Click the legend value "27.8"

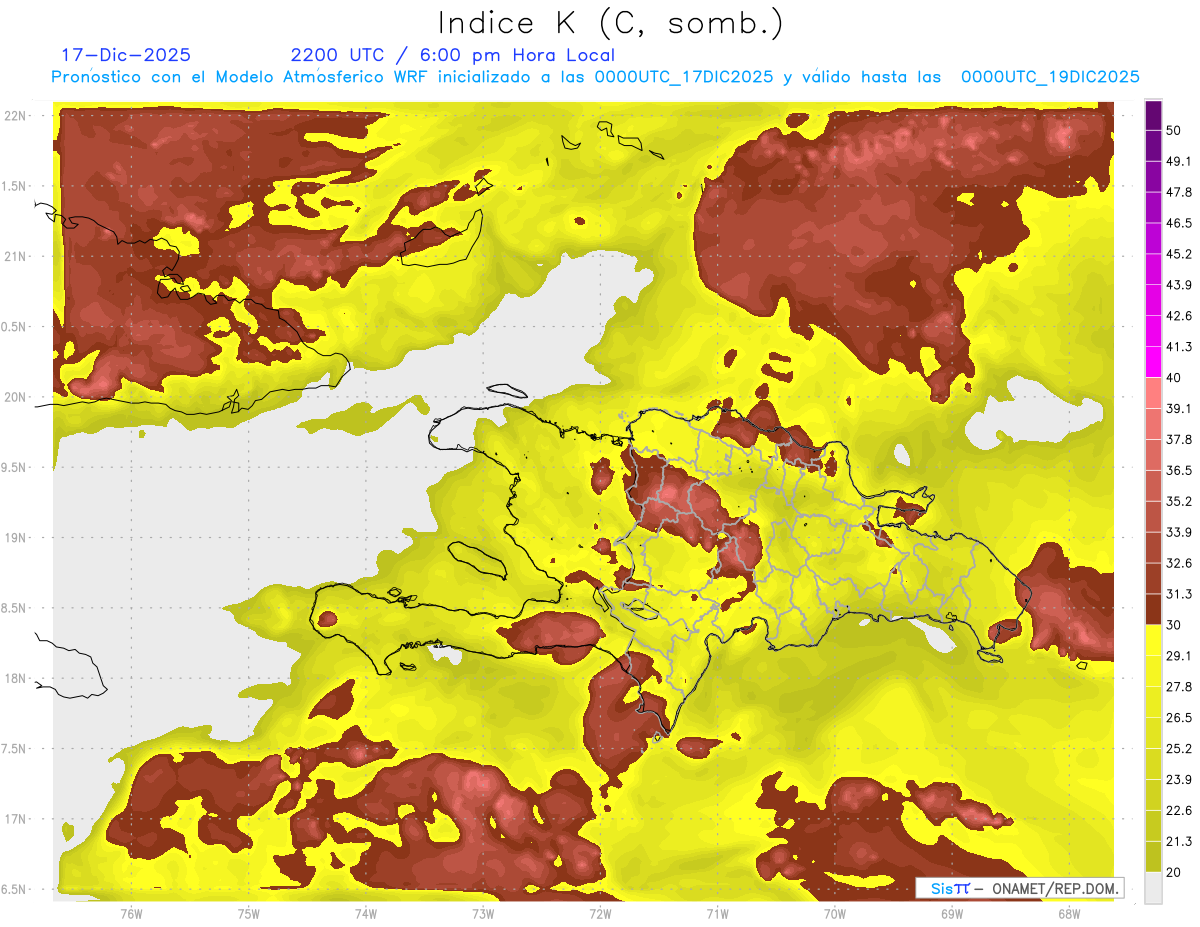point(1178,687)
